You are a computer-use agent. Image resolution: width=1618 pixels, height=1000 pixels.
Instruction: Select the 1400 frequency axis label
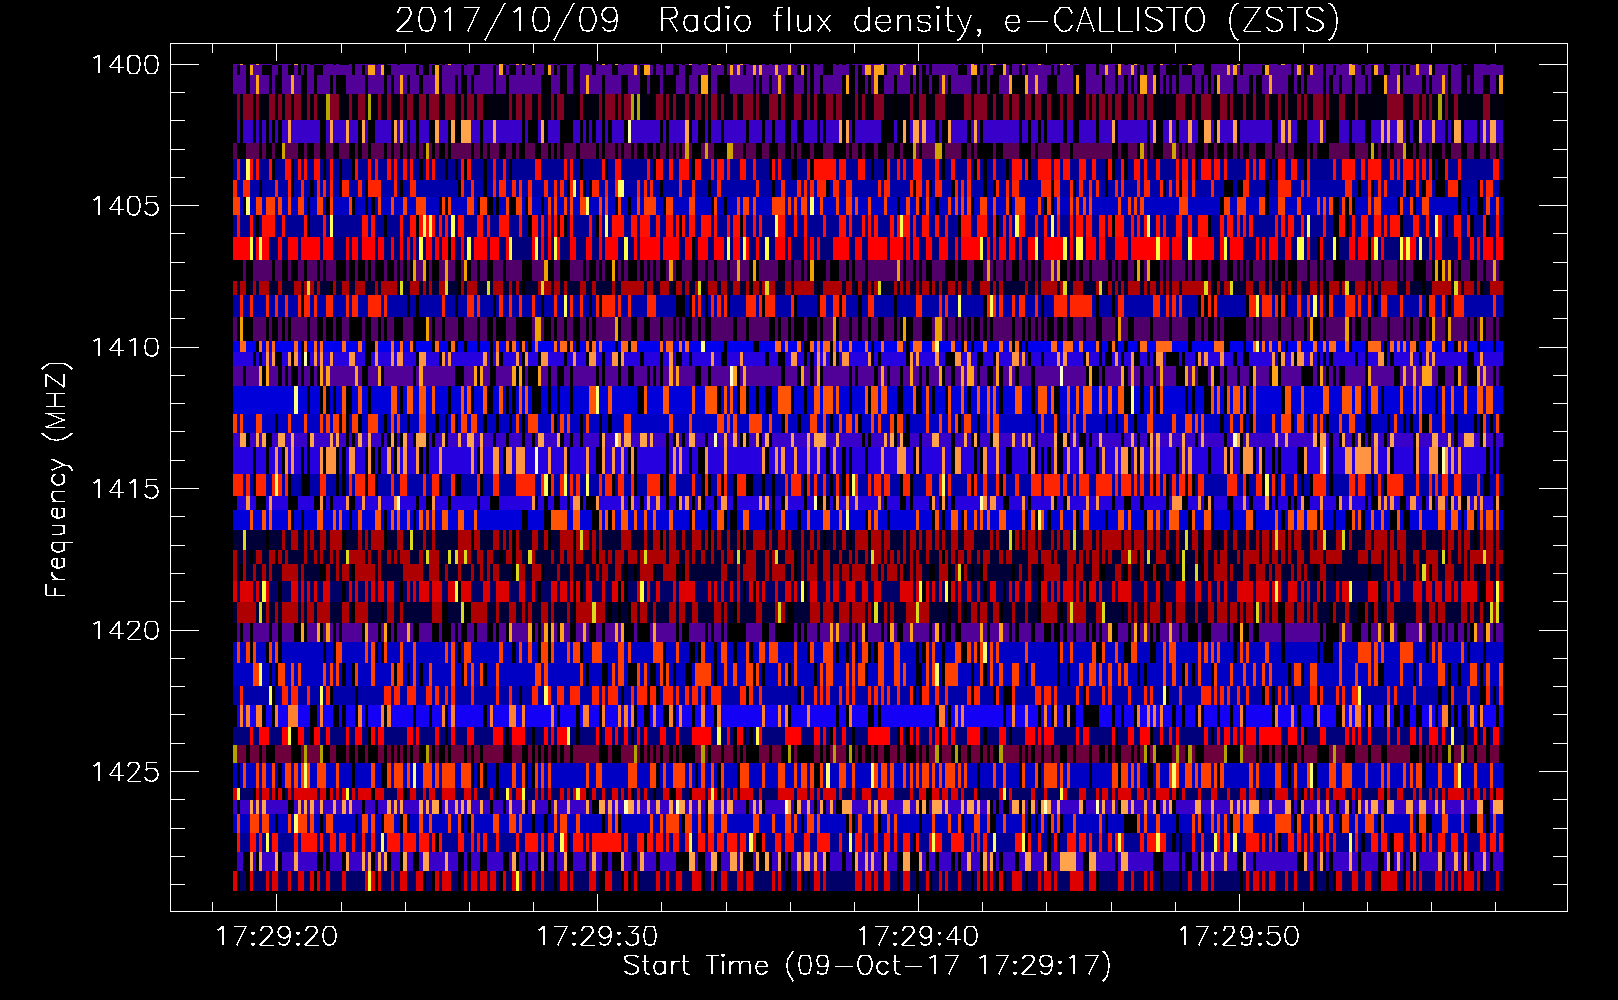click(125, 65)
